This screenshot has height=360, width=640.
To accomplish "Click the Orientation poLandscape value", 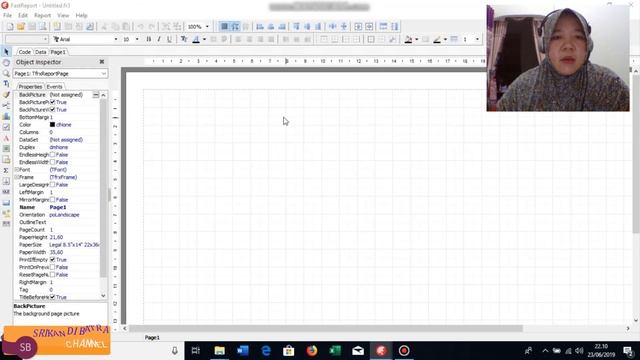I will pos(64,215).
